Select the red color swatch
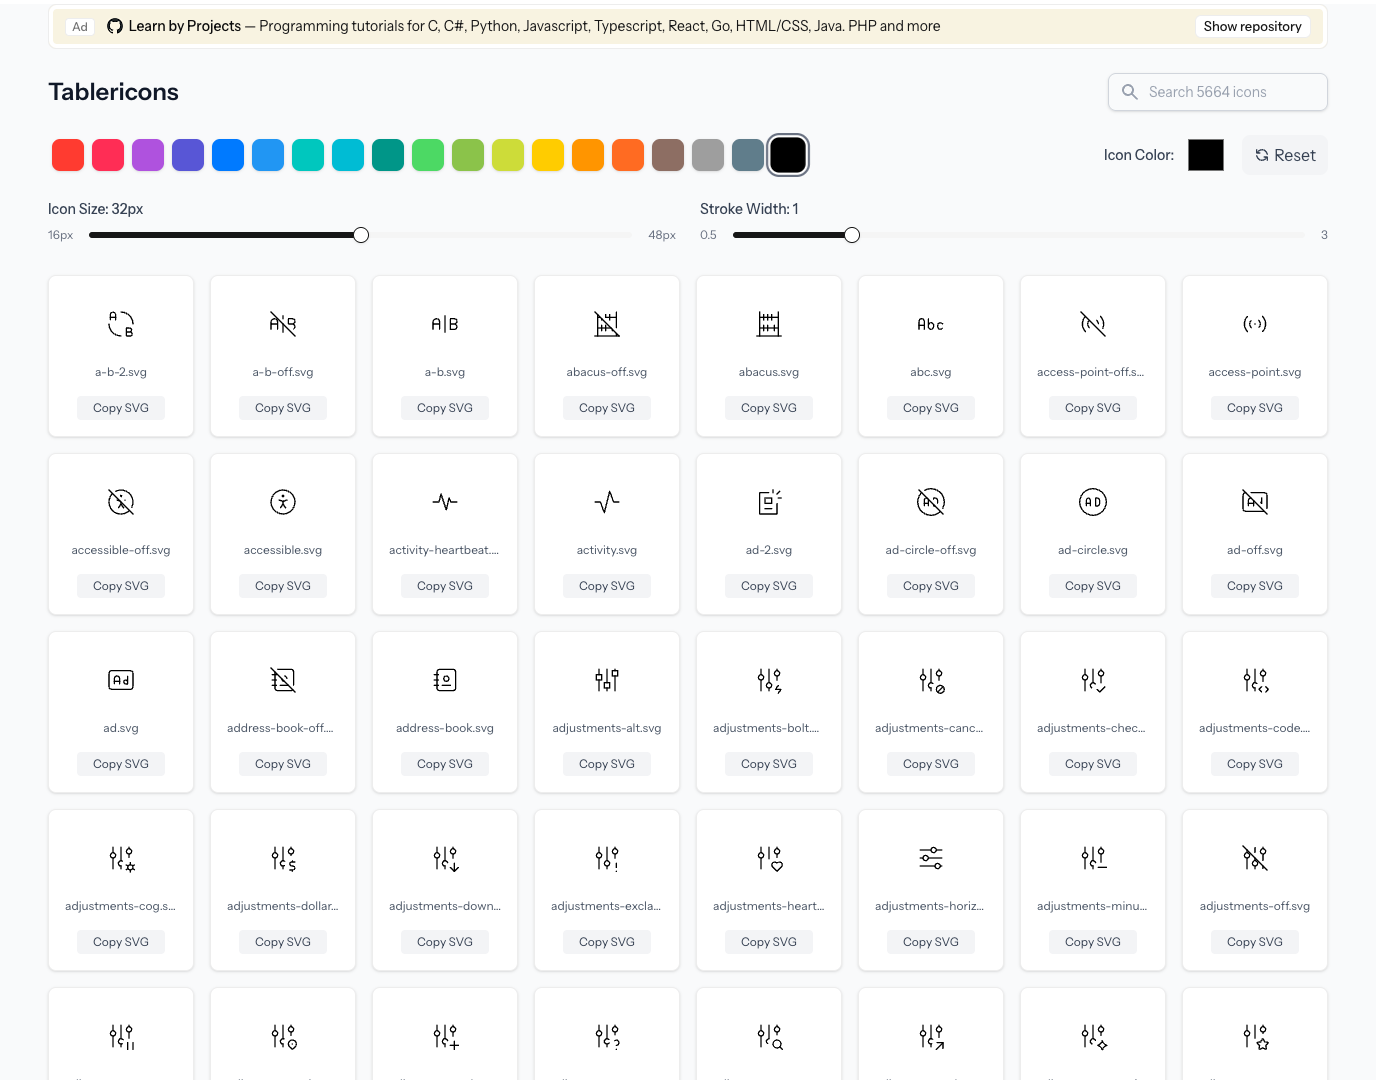The width and height of the screenshot is (1376, 1080). pyautogui.click(x=68, y=155)
